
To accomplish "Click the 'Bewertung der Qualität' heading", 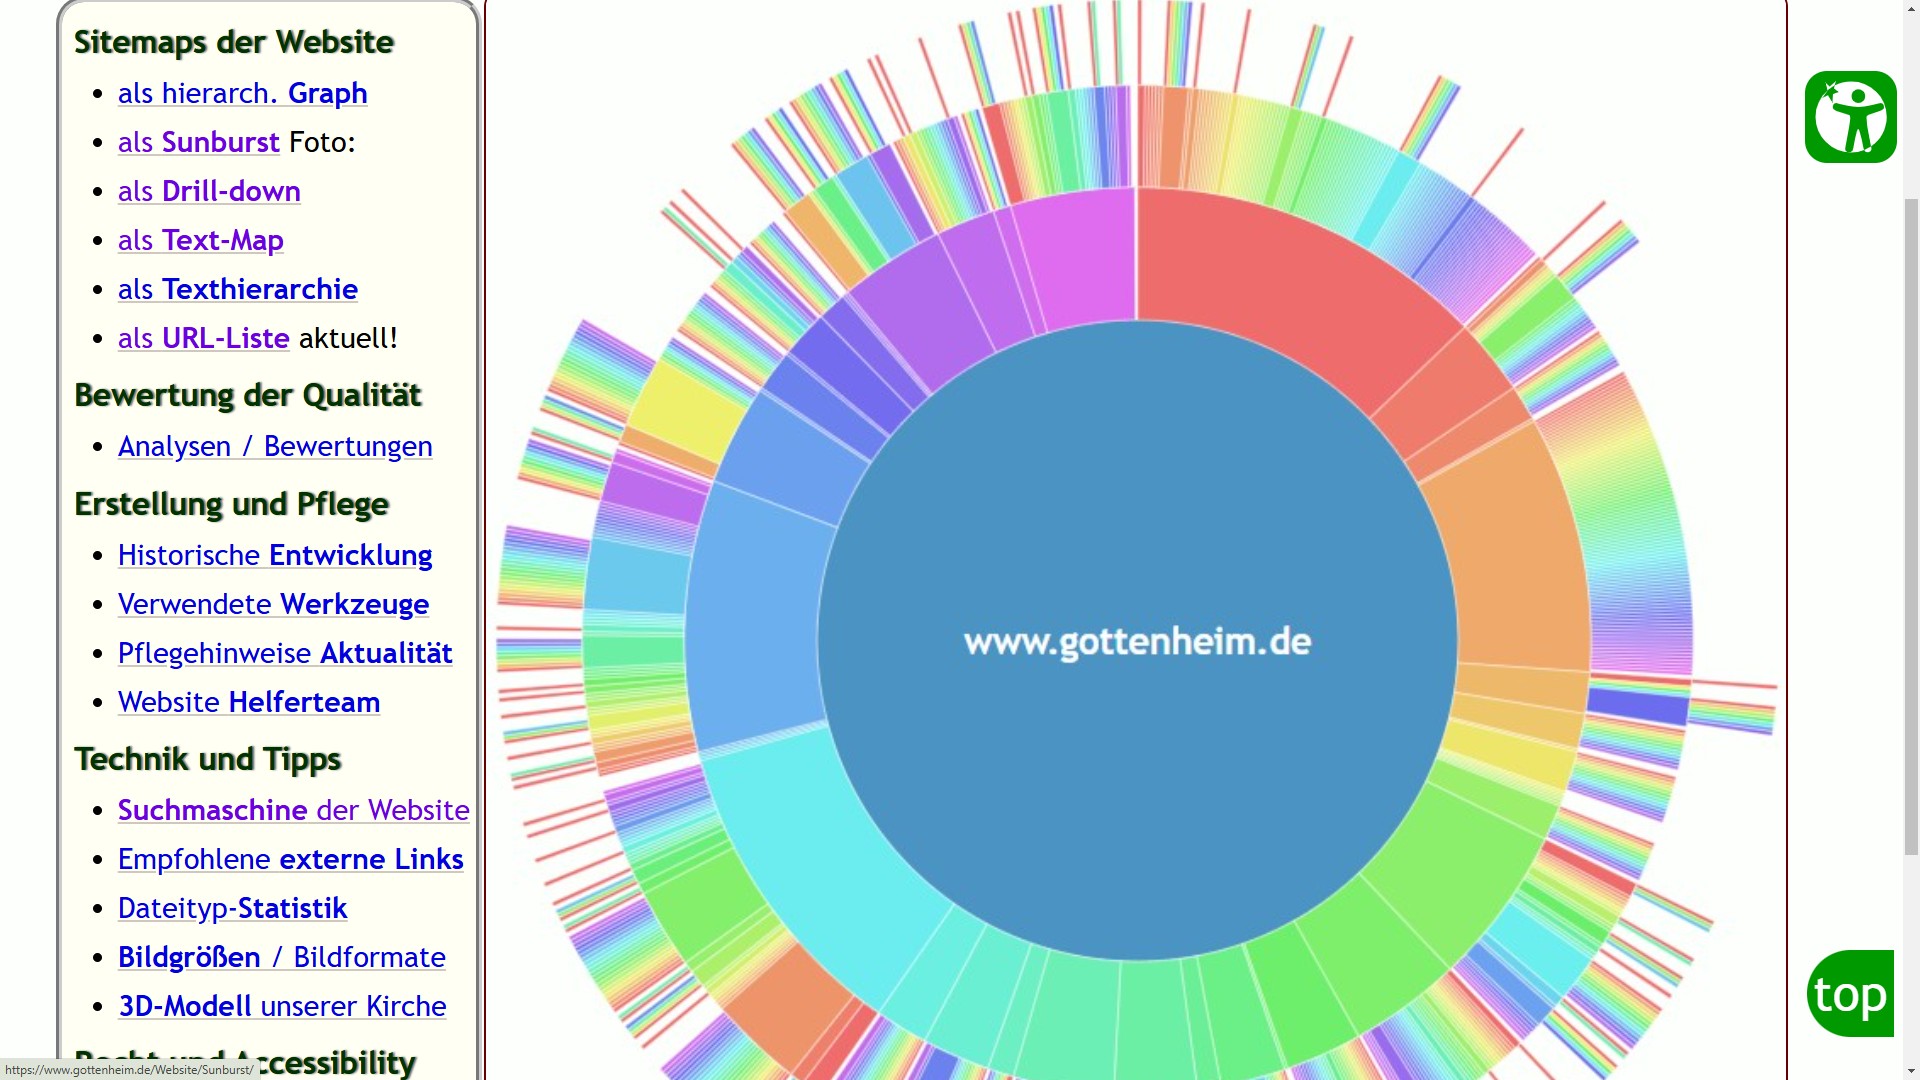I will [x=248, y=395].
